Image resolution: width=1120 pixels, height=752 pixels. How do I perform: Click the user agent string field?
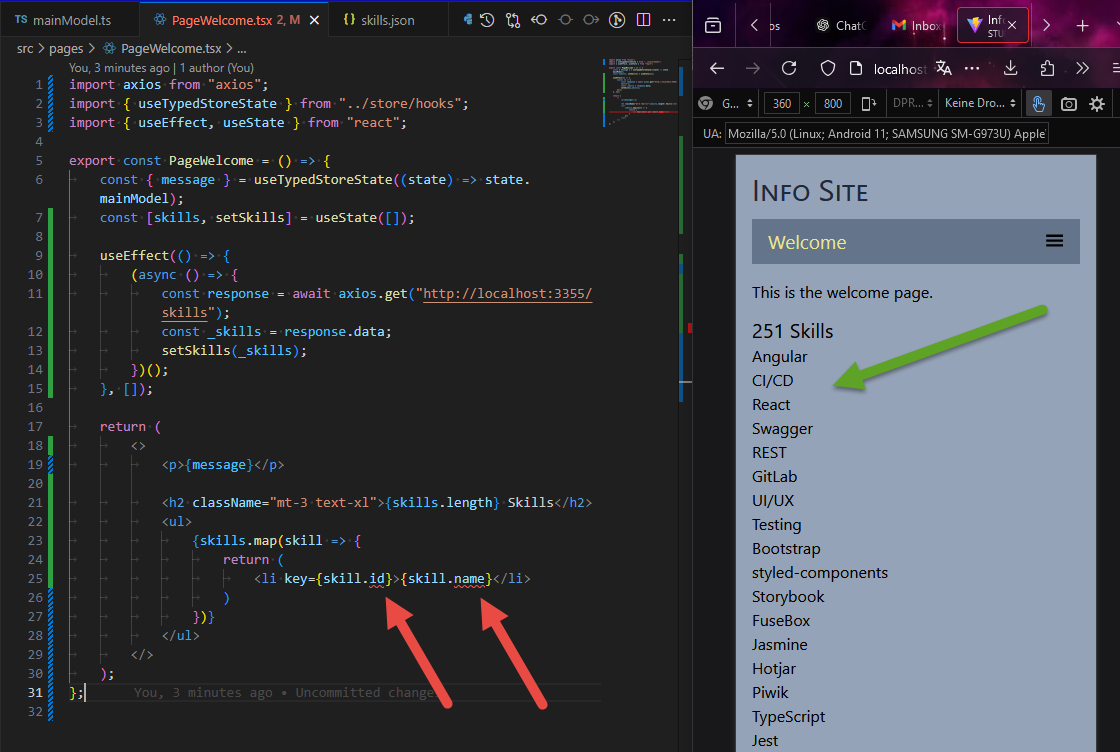pos(886,133)
